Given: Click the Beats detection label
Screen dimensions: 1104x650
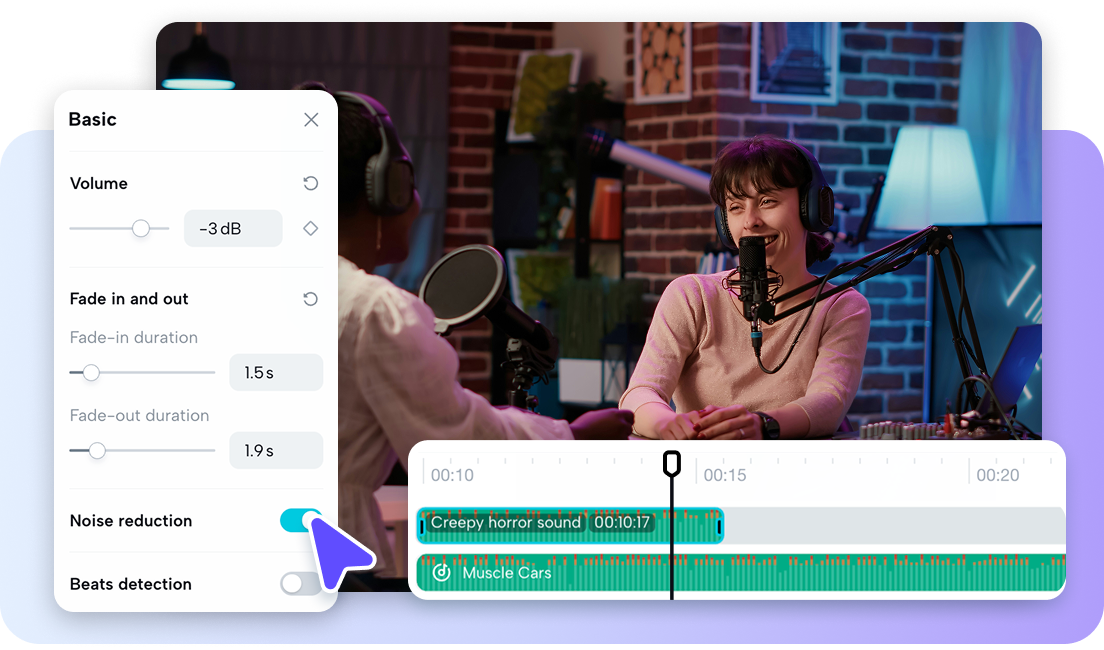Looking at the screenshot, I should [x=131, y=584].
